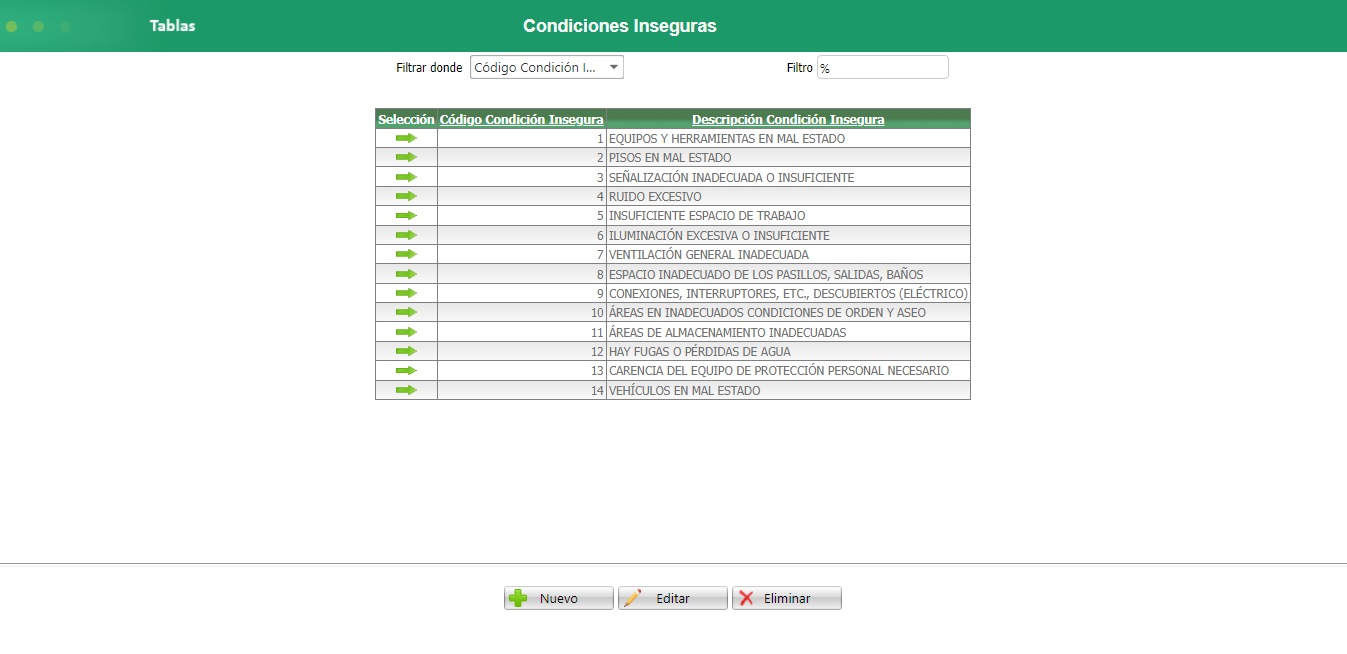Expand the Código Condición combo box arrow
Viewport: 1347px width, 654px height.
615,66
